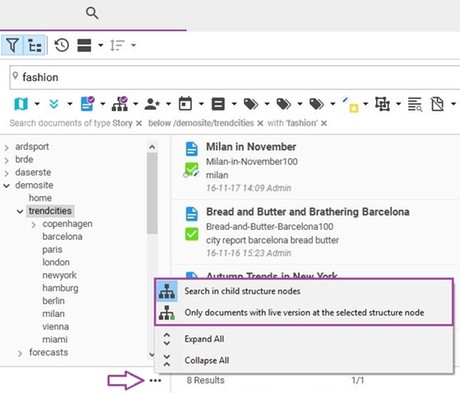
Task: Open the map filter icon
Action: pos(21,104)
